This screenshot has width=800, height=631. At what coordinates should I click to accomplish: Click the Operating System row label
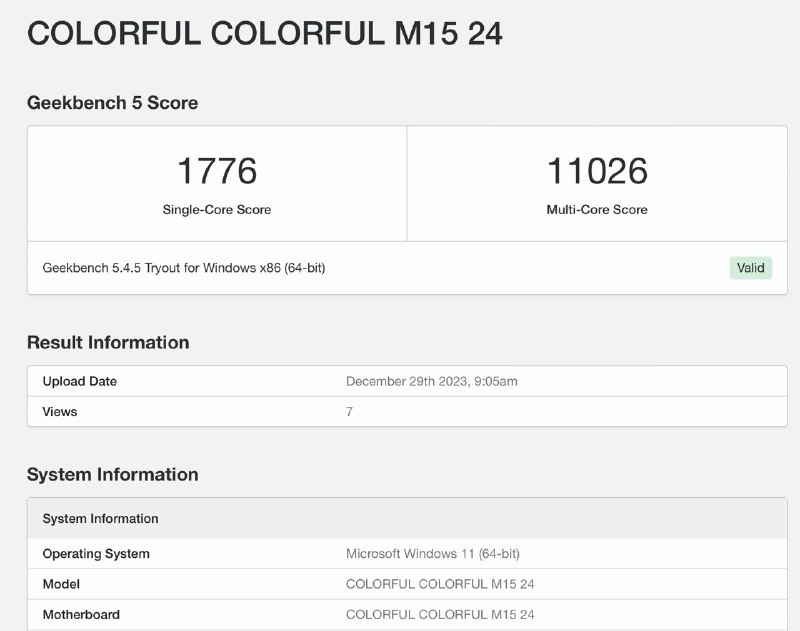96,554
